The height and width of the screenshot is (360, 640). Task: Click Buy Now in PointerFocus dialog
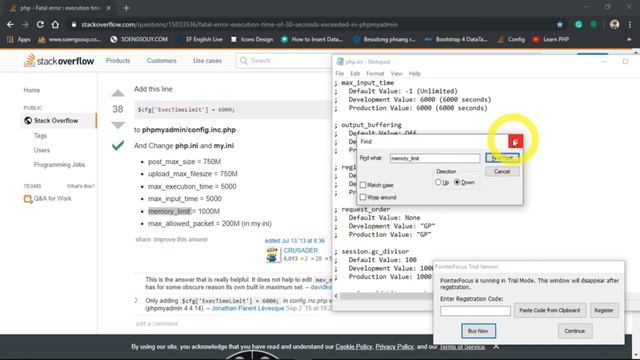click(478, 331)
